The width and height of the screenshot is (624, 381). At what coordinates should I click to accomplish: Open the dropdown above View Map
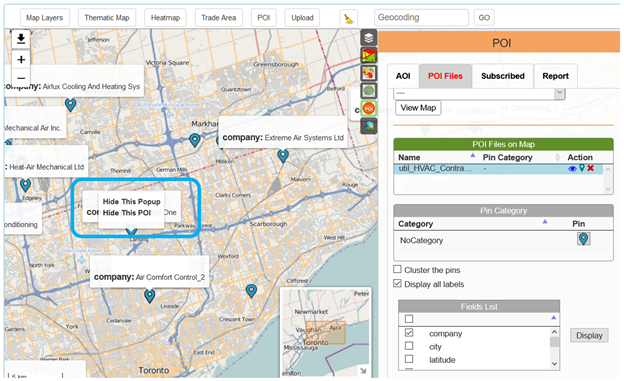(x=479, y=93)
